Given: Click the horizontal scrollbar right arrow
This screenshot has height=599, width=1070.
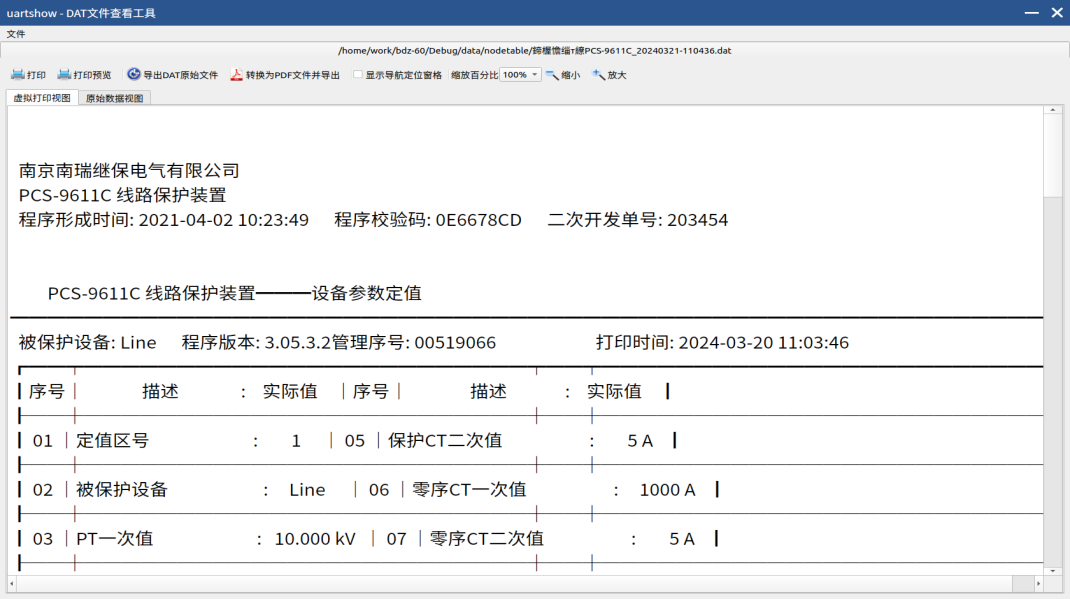Looking at the screenshot, I should pos(1037,583).
